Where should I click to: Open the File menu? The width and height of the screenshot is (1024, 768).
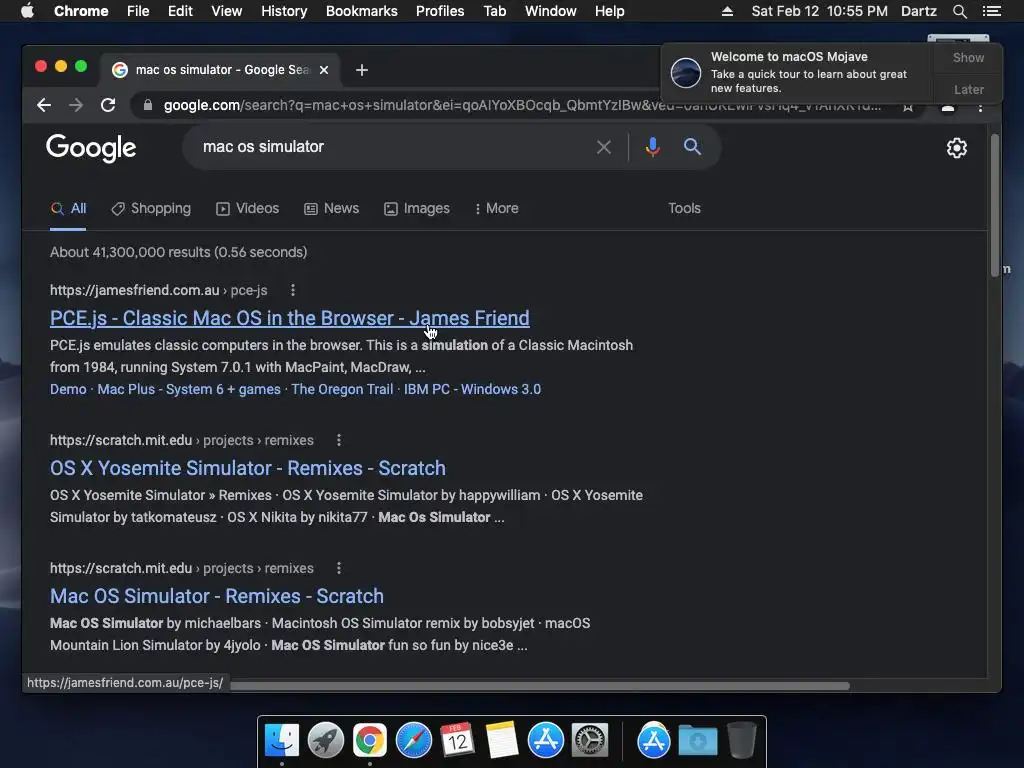tap(138, 11)
